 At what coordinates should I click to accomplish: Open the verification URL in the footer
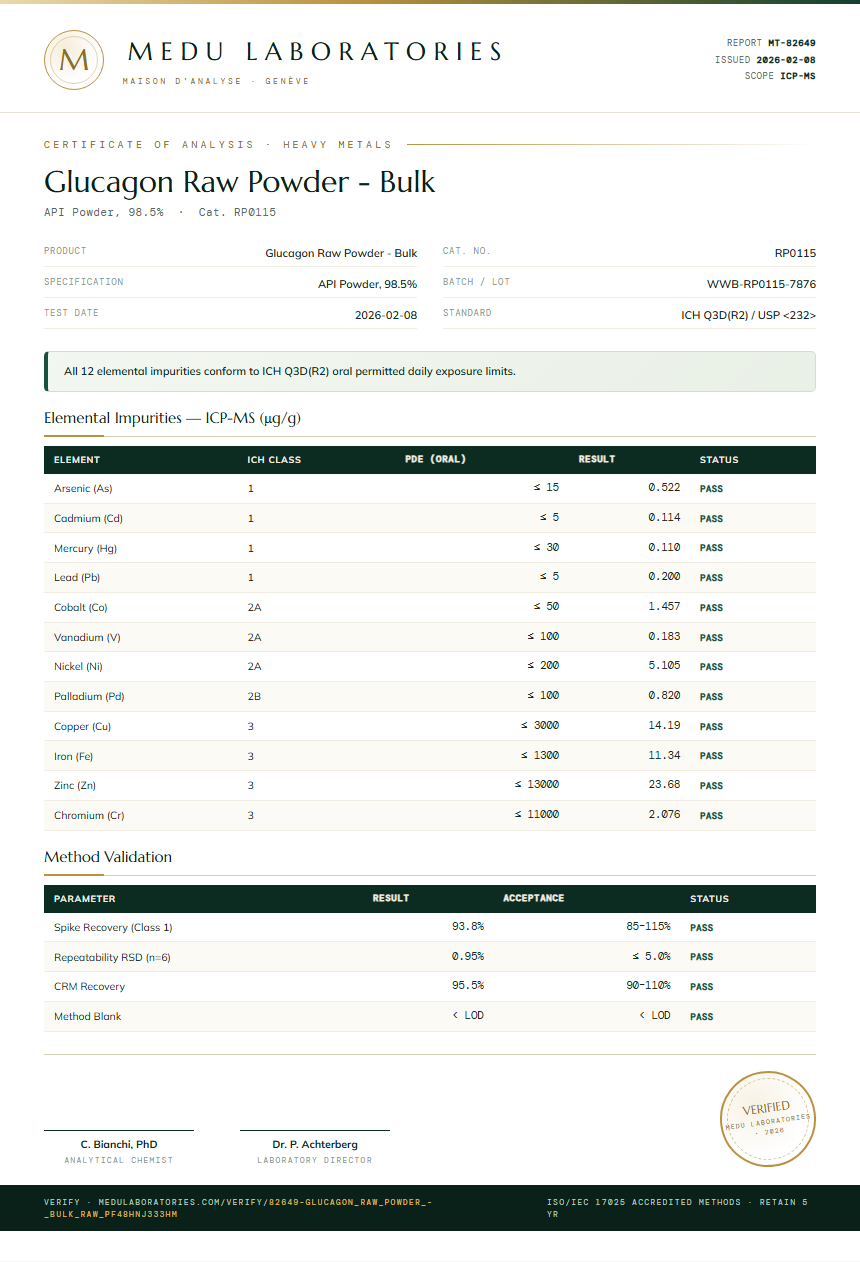click(238, 1207)
